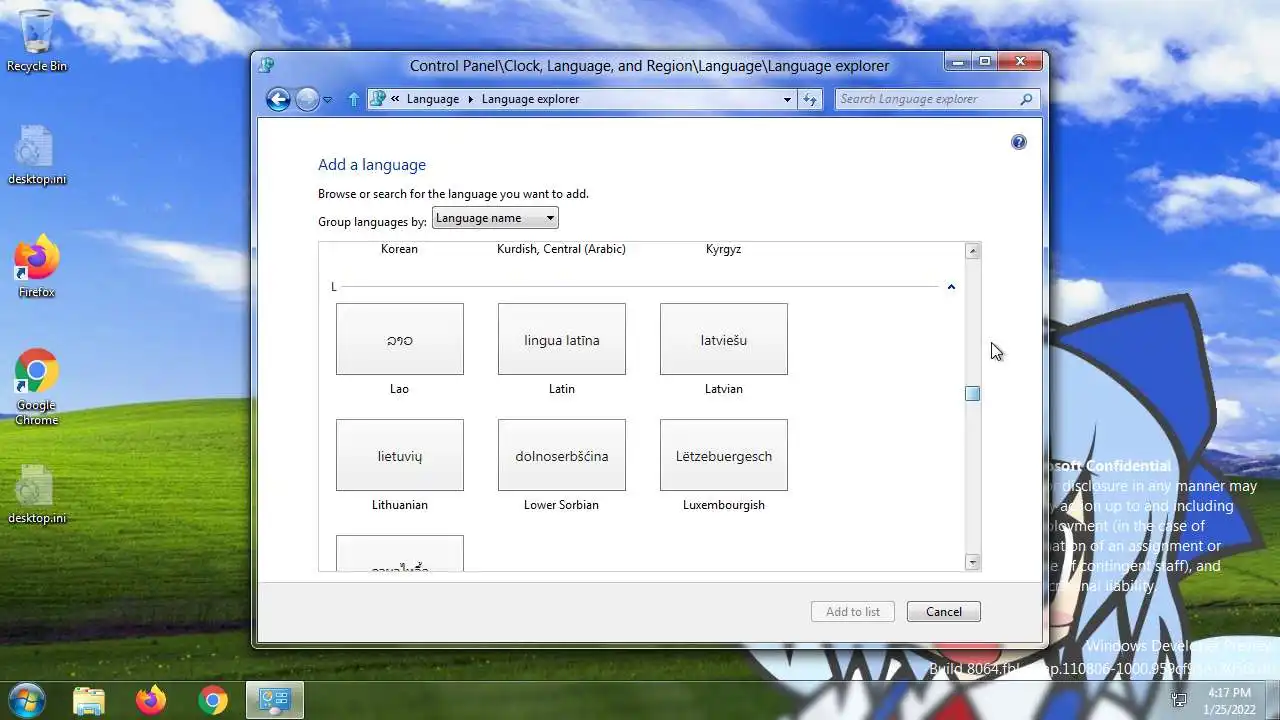This screenshot has height=720, width=1280.
Task: Select the Lower Sorbian language tile
Action: click(562, 455)
